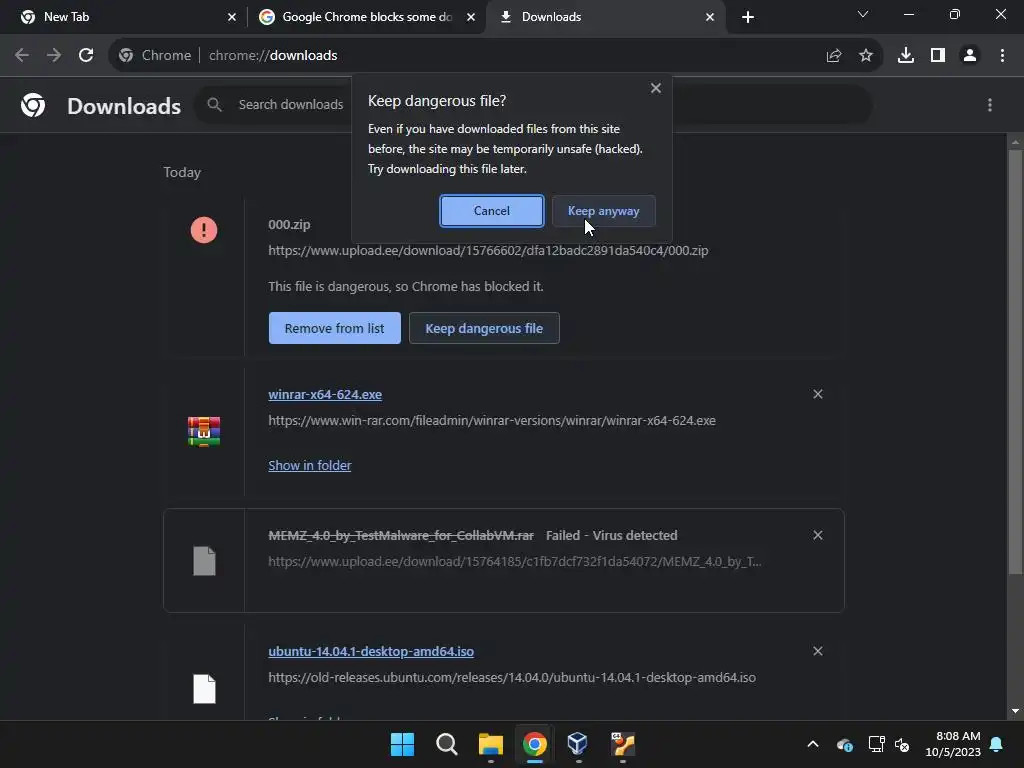This screenshot has width=1024, height=768.
Task: Click the WinRAR file icon
Action: point(204,431)
